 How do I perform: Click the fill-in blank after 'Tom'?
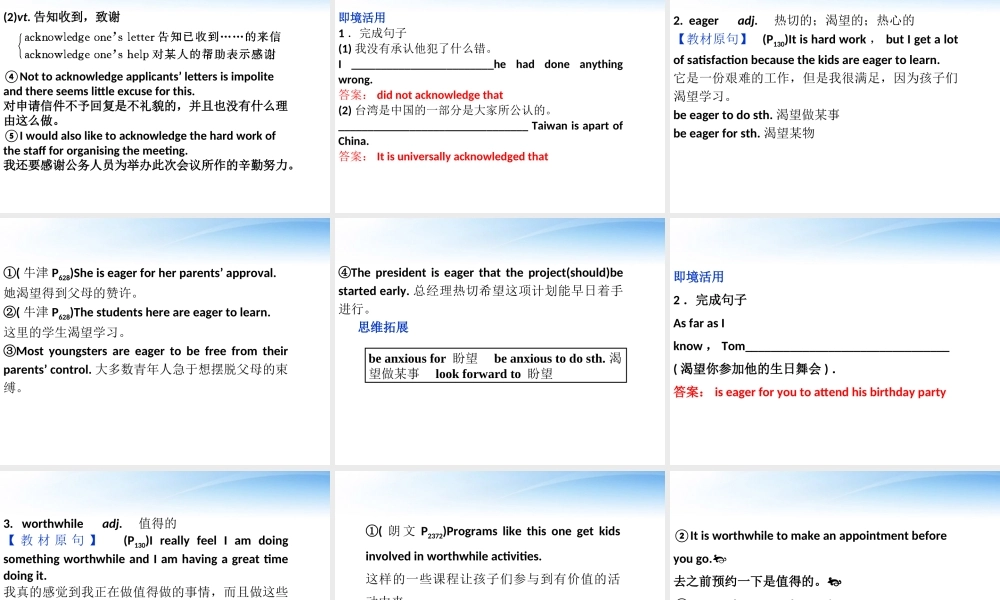click(847, 346)
